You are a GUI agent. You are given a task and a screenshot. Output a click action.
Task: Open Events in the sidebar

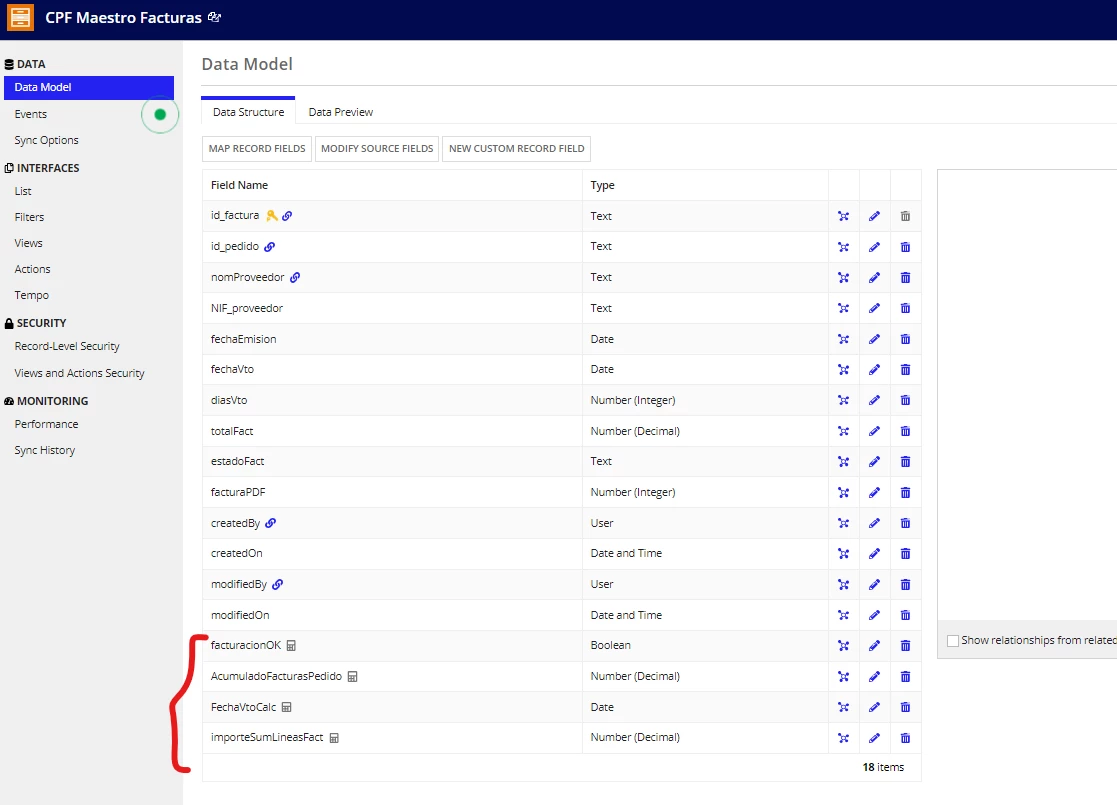tap(31, 114)
